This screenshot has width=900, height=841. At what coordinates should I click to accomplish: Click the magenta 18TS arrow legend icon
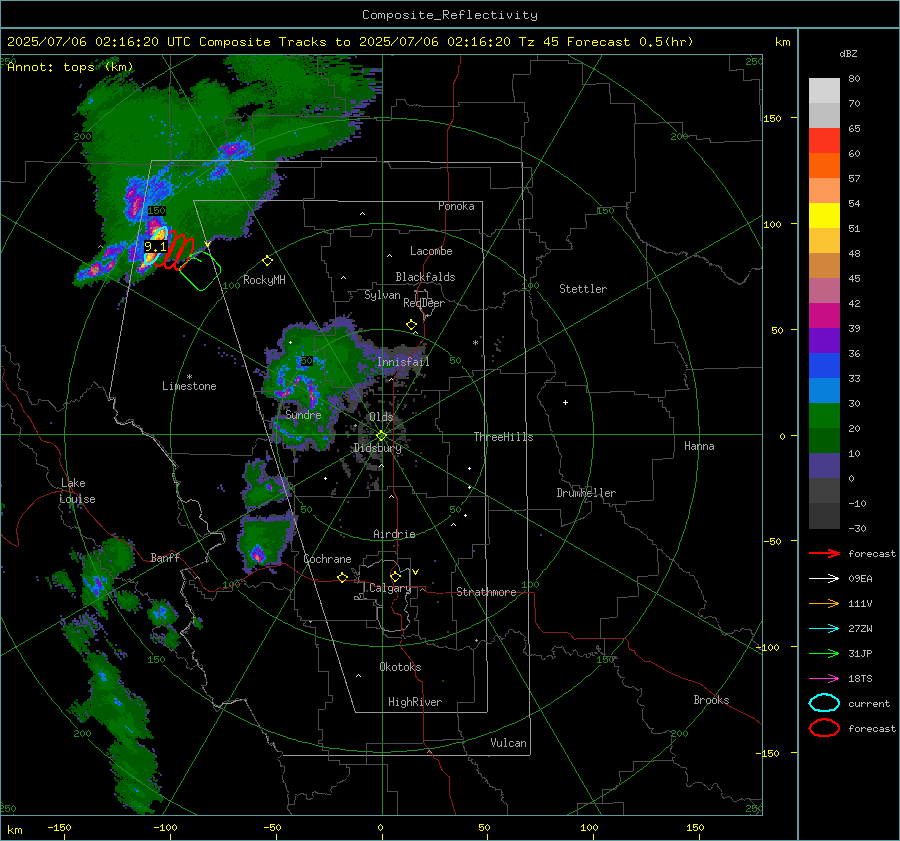click(824, 679)
